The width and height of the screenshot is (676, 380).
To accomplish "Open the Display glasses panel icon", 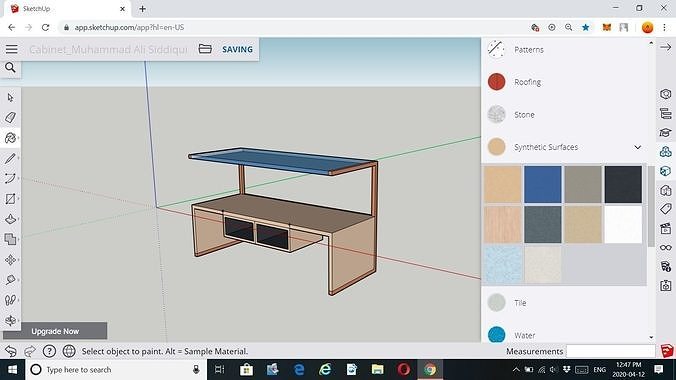I will pyautogui.click(x=666, y=248).
